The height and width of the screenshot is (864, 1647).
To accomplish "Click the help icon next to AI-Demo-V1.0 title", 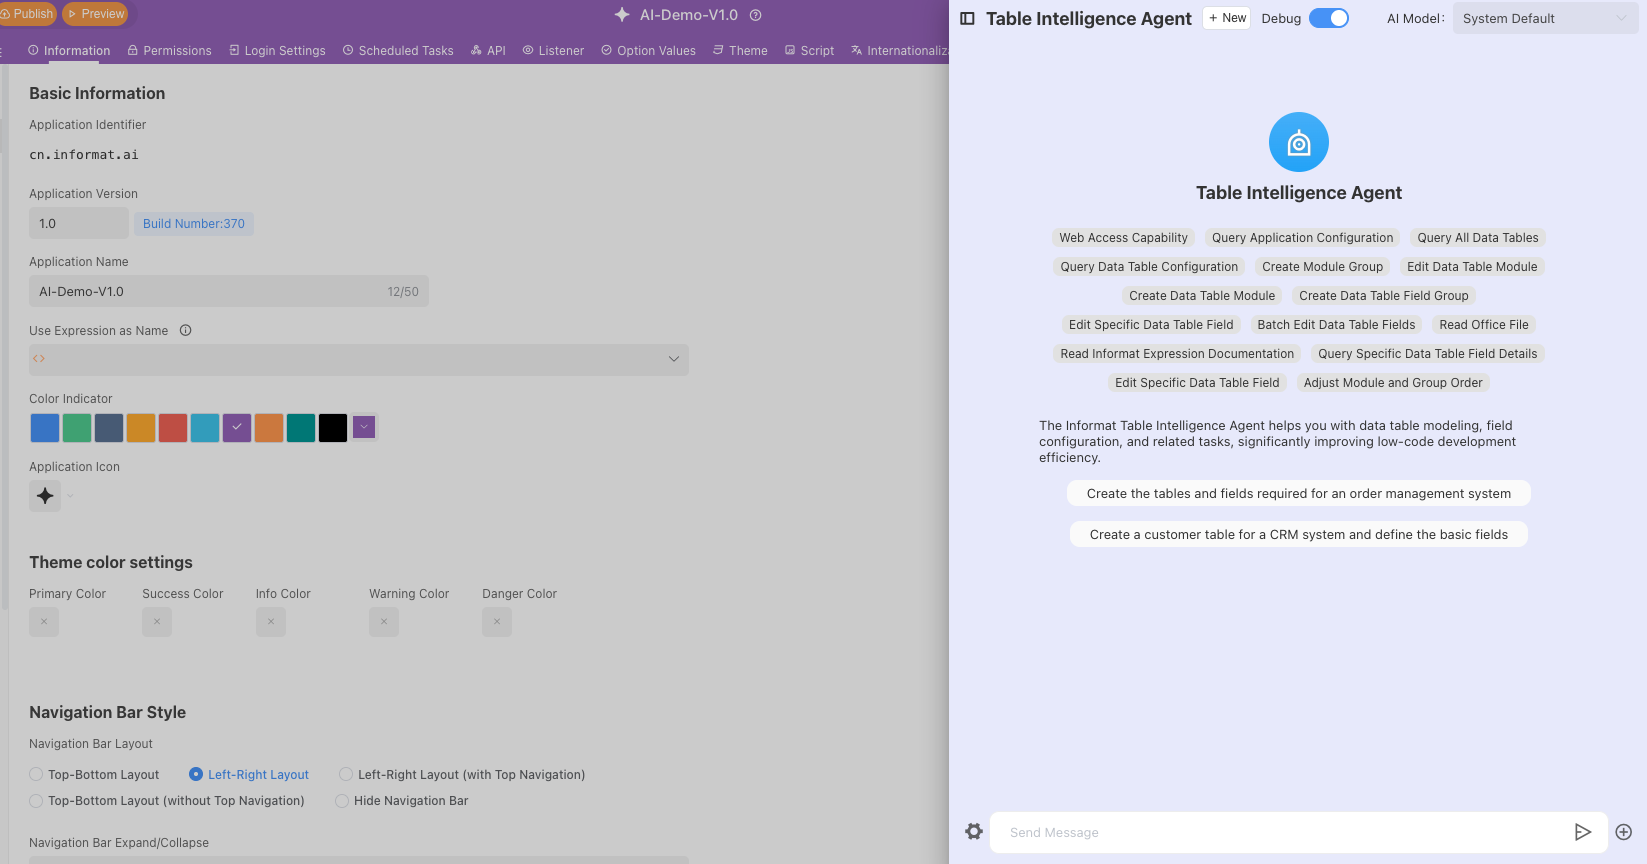I will click(756, 15).
